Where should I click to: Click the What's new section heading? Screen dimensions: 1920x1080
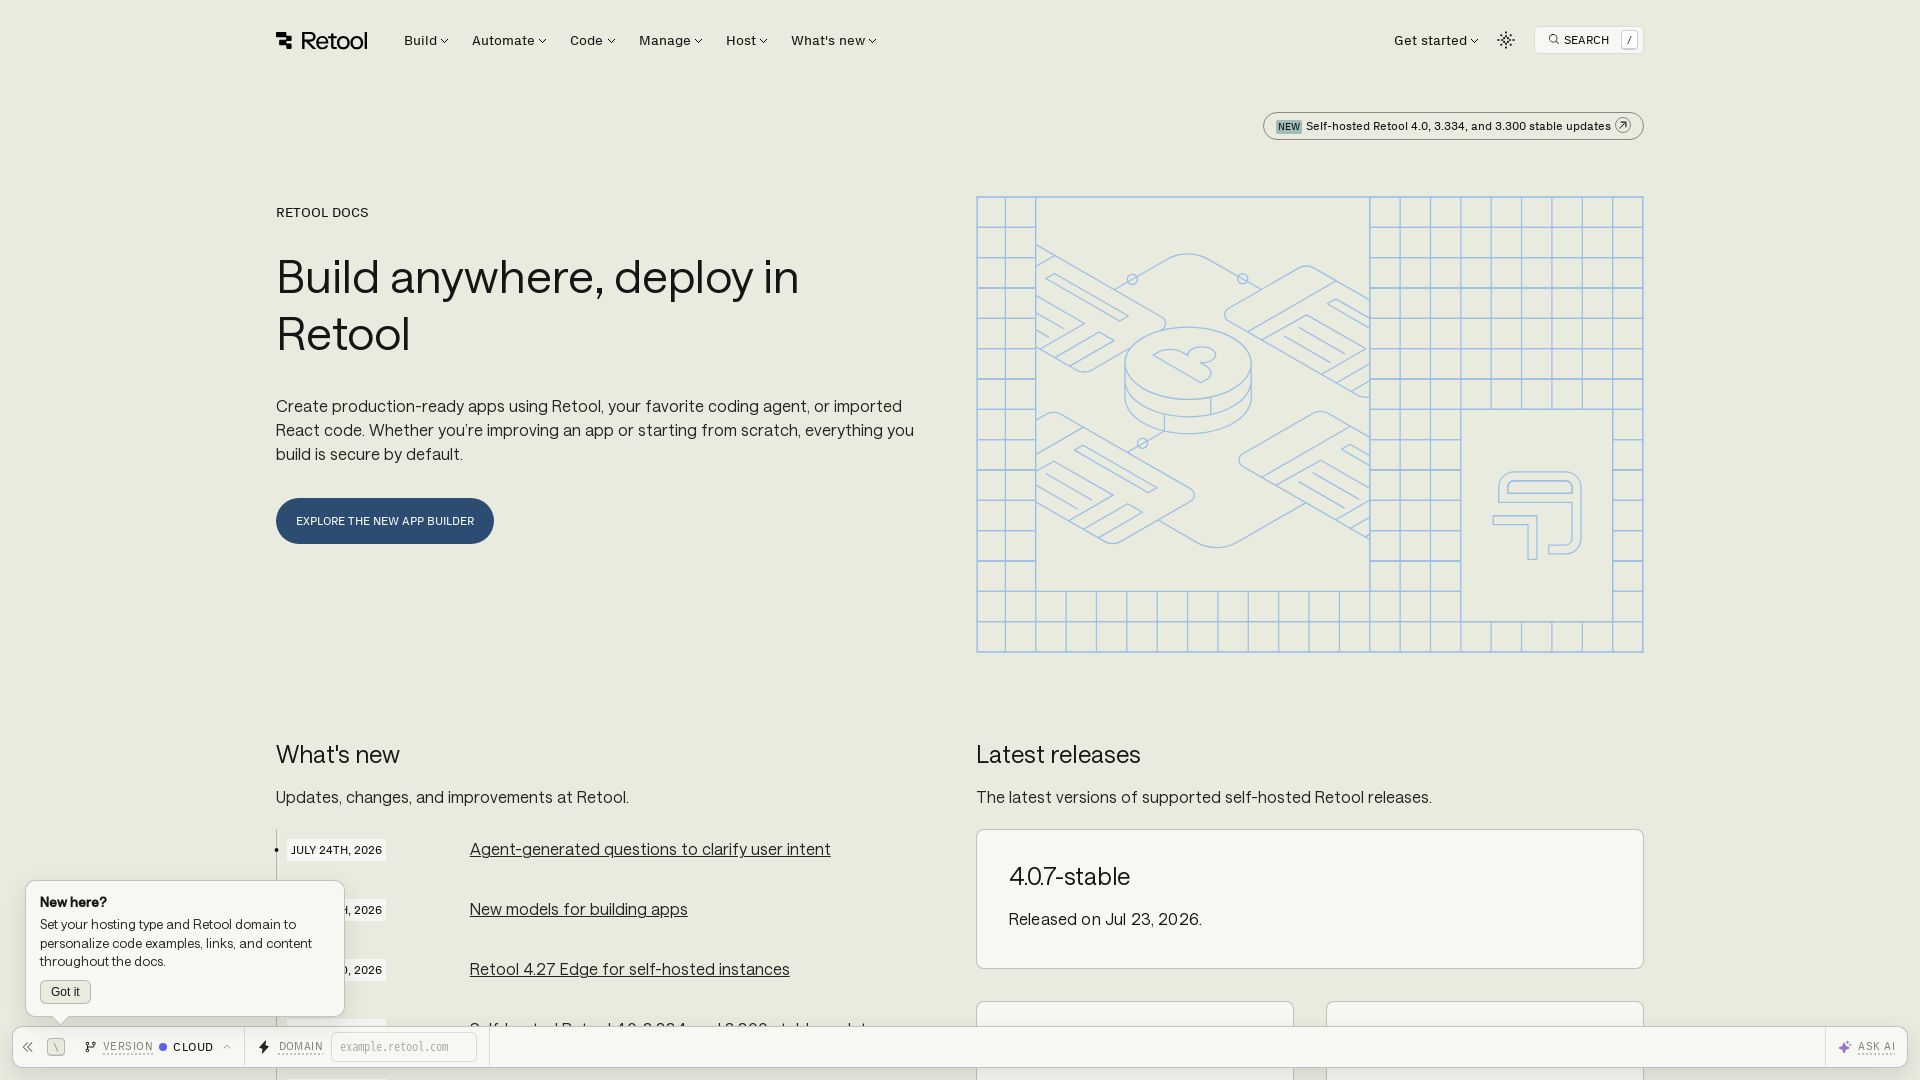pos(338,755)
